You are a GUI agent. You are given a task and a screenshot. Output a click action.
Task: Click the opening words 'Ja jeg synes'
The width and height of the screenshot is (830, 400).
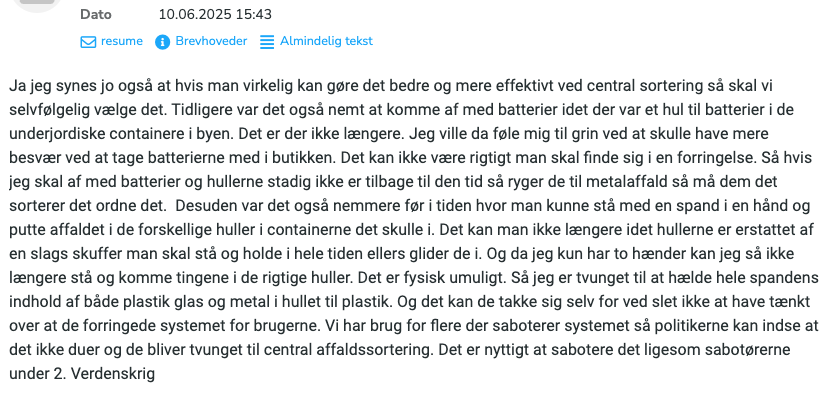click(44, 87)
